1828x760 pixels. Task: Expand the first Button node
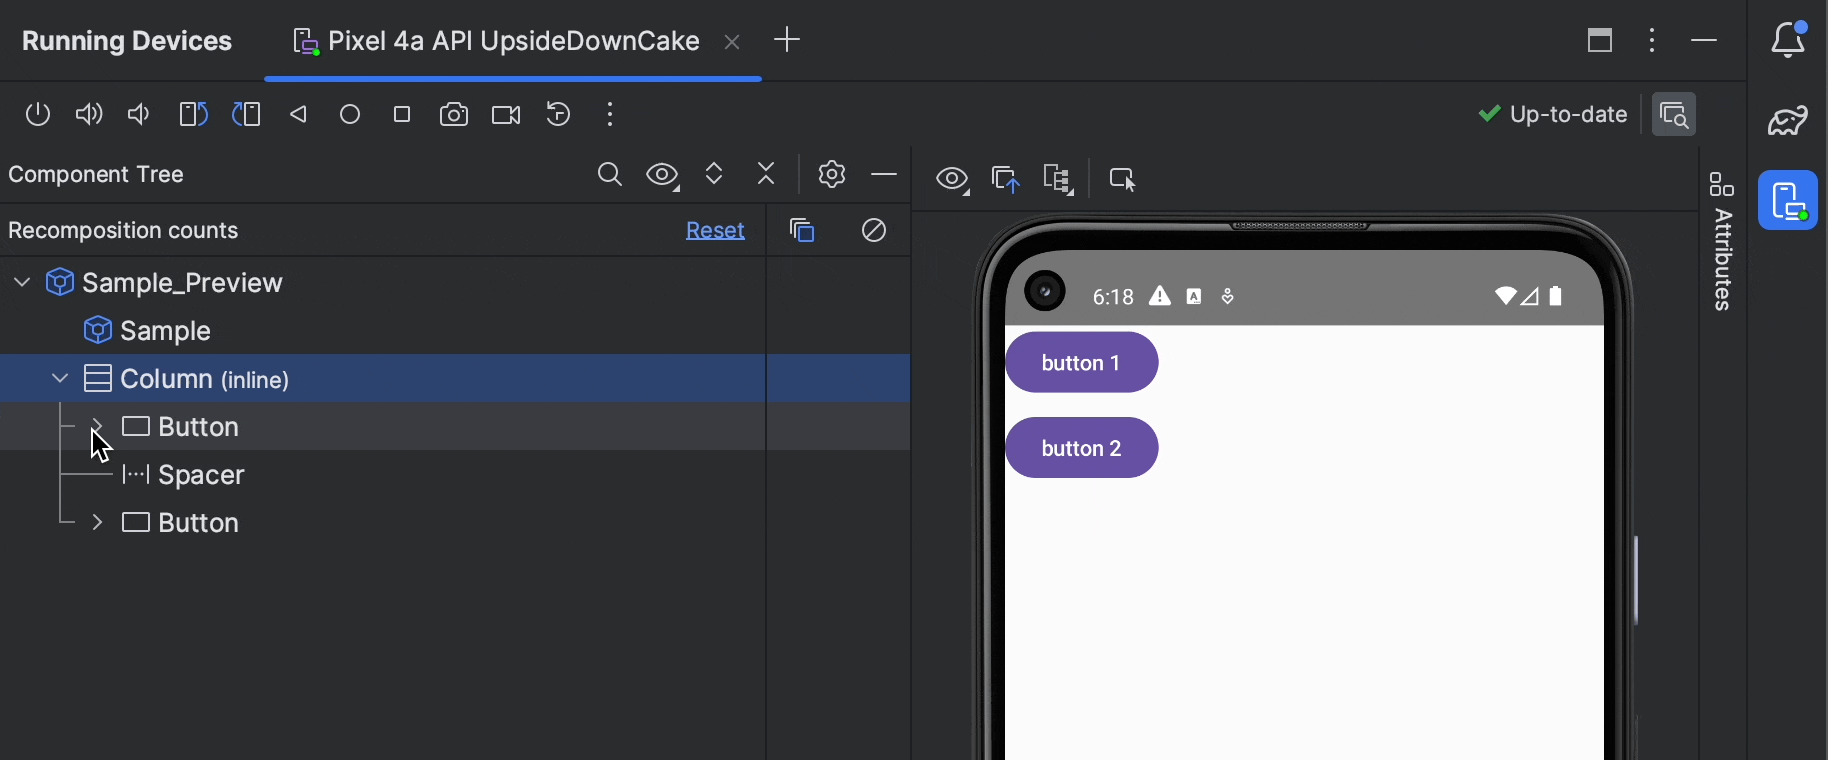97,427
